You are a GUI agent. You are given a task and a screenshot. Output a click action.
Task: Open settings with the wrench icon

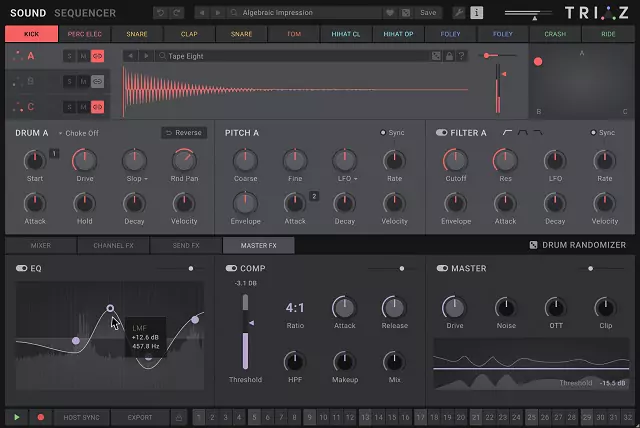click(459, 13)
